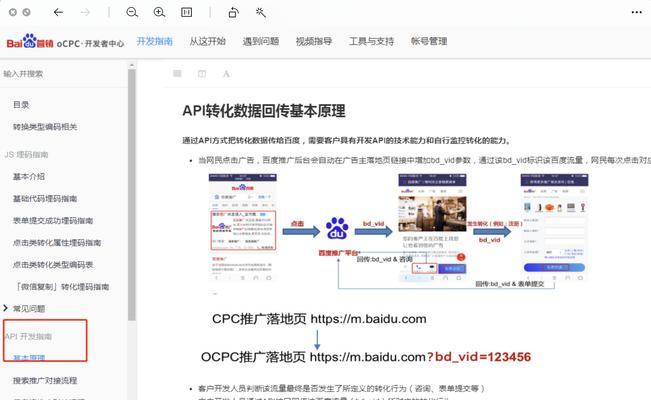Go back with the left arrow icon
The height and width of the screenshot is (400, 651).
pyautogui.click(x=58, y=12)
